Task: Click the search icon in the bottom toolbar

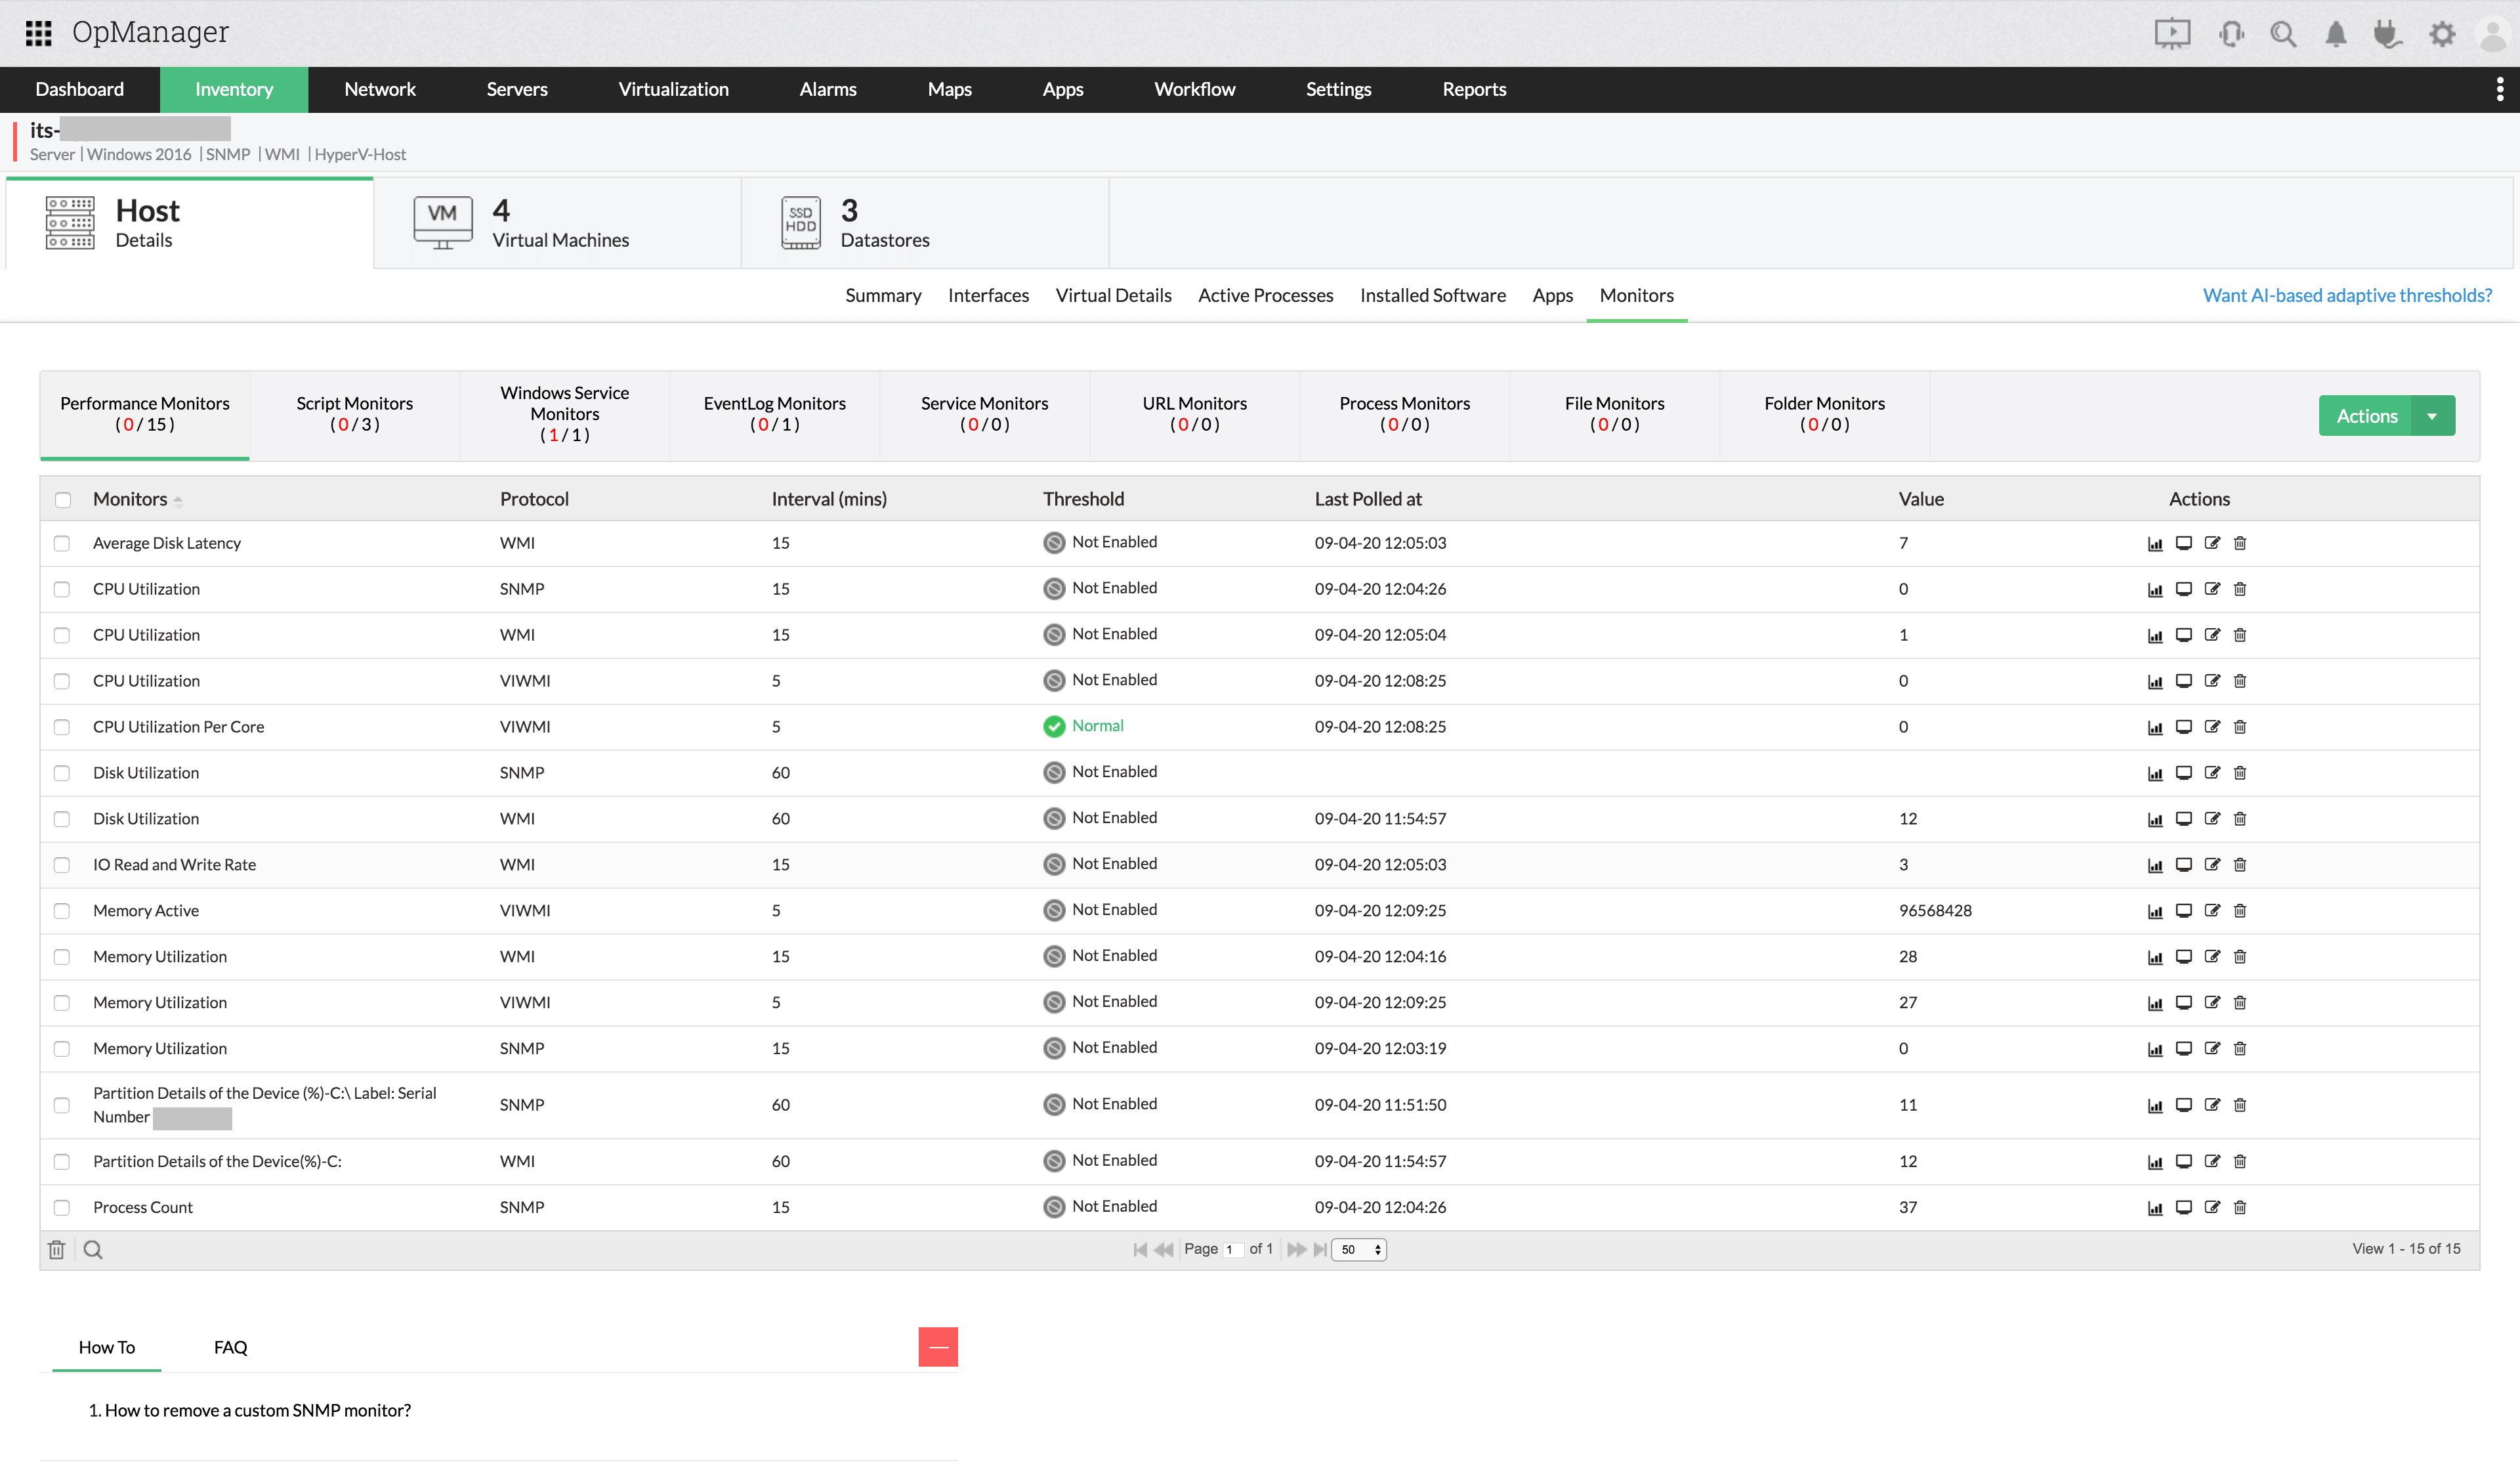Action: pos(93,1249)
